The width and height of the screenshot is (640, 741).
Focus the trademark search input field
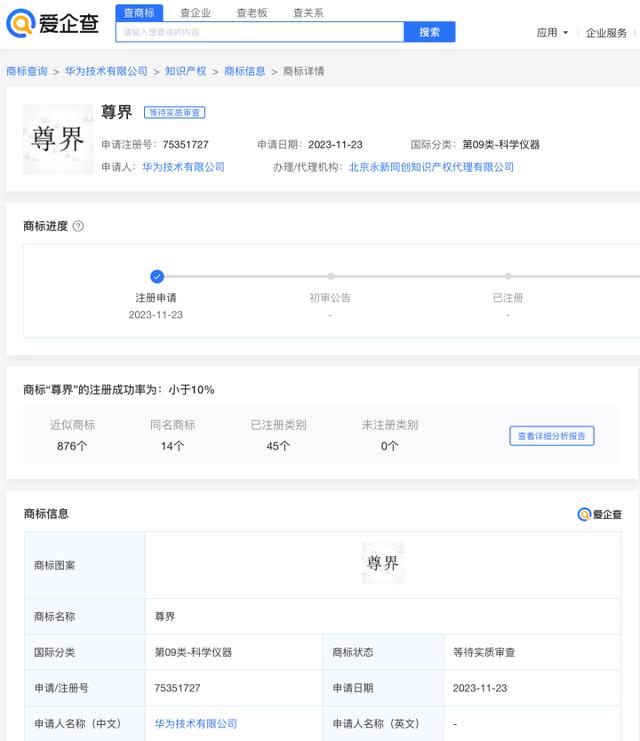(260, 32)
